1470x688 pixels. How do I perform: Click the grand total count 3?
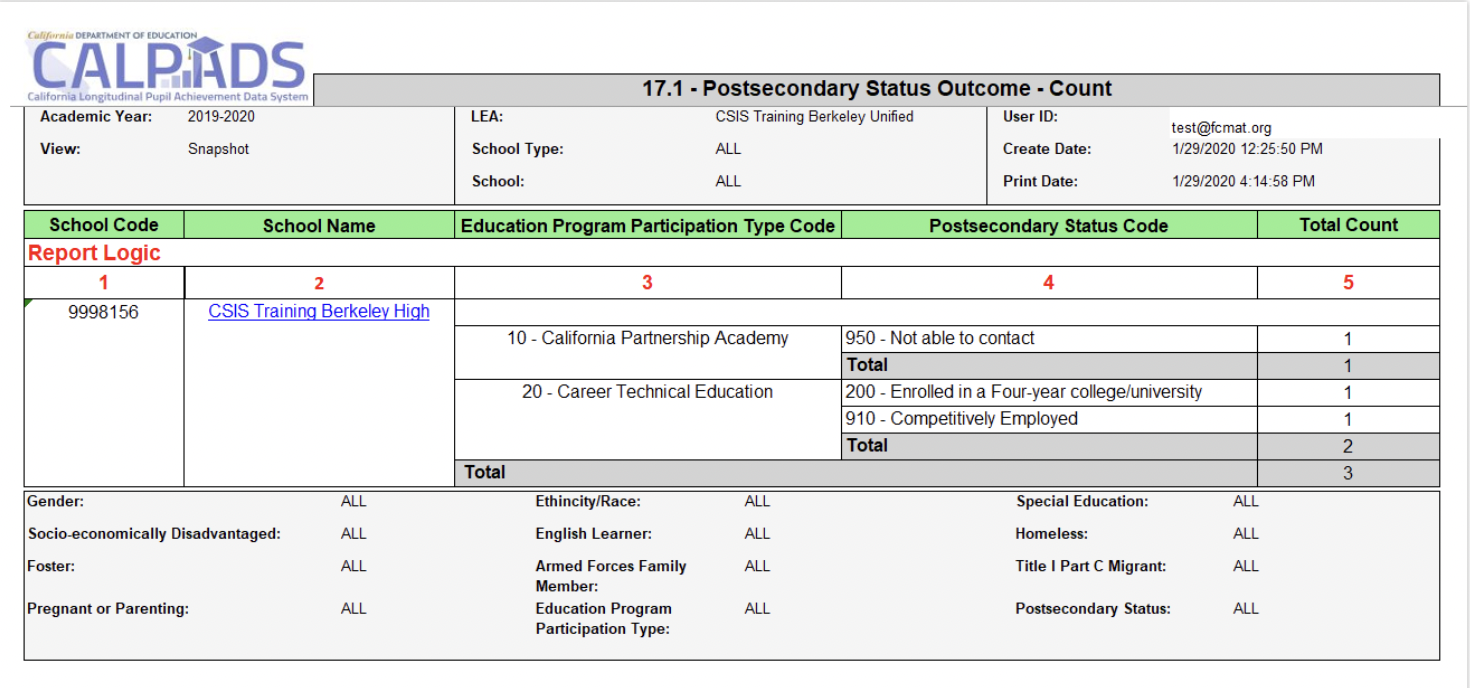pyautogui.click(x=1348, y=473)
